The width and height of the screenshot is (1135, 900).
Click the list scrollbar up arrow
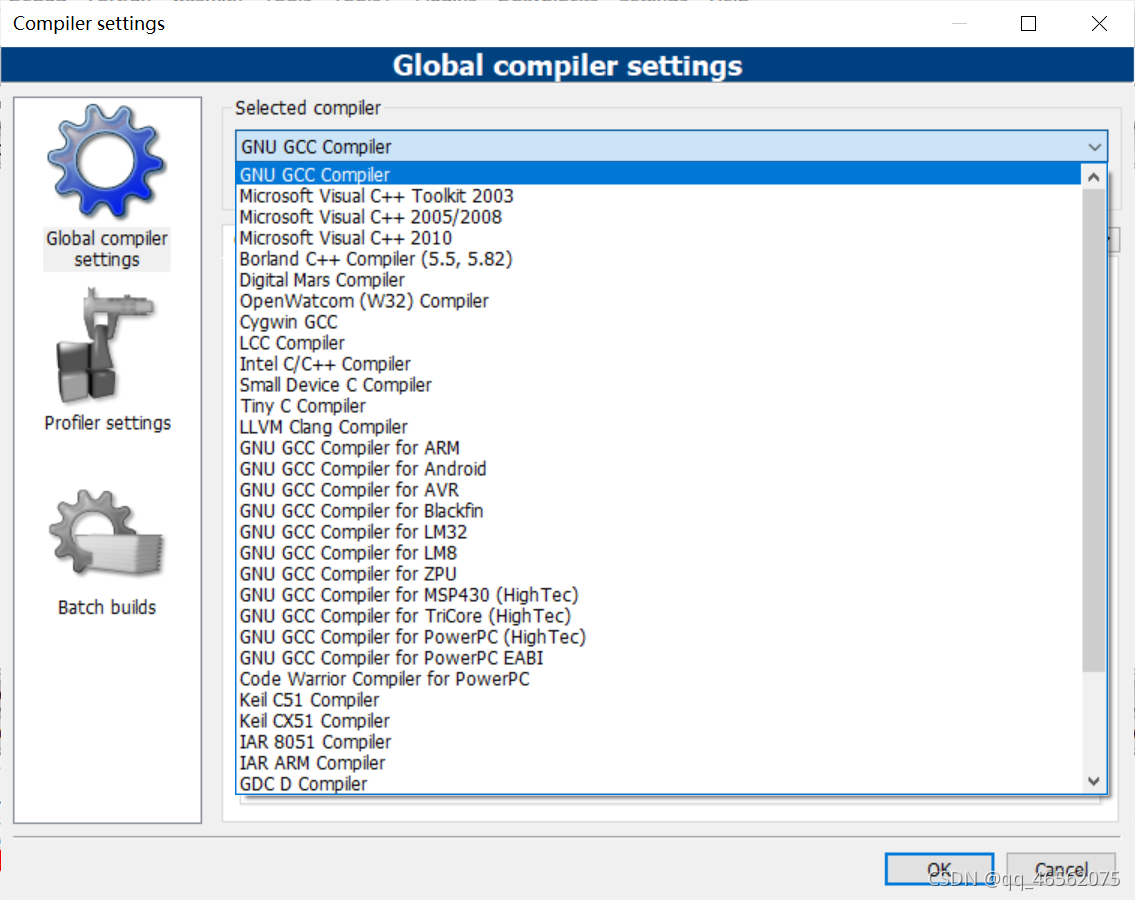1094,177
